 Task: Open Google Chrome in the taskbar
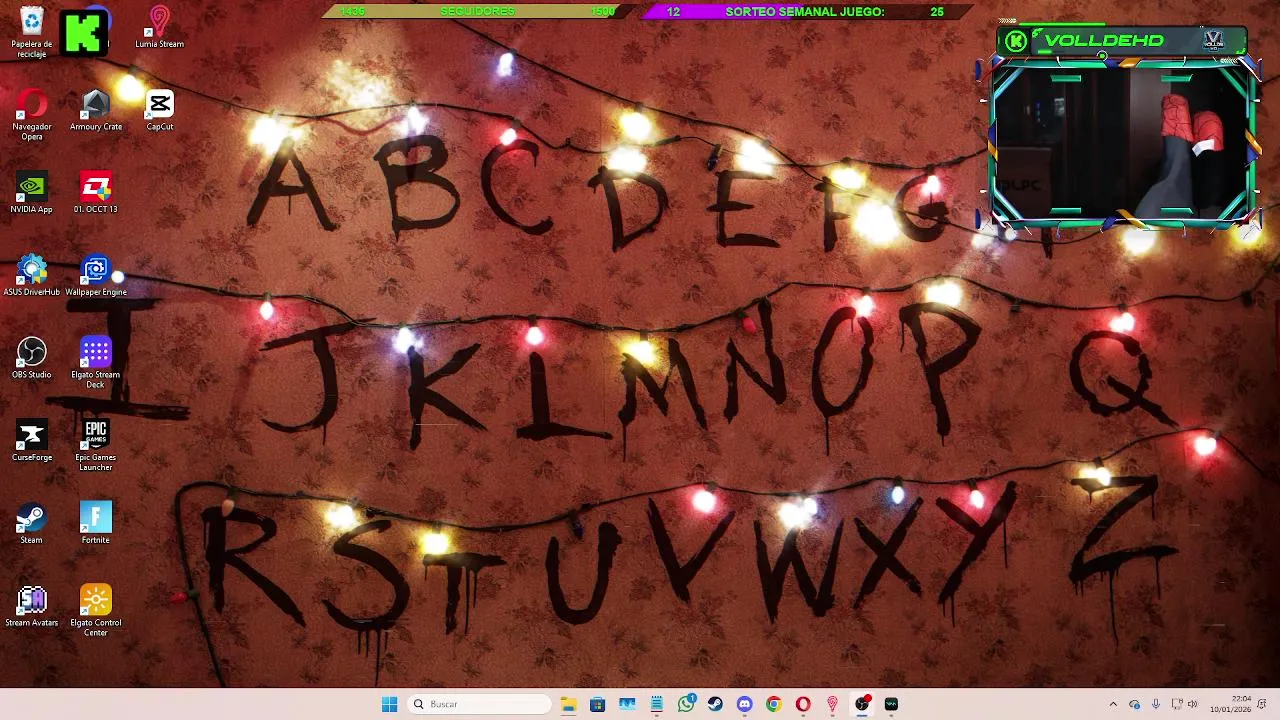(x=774, y=704)
